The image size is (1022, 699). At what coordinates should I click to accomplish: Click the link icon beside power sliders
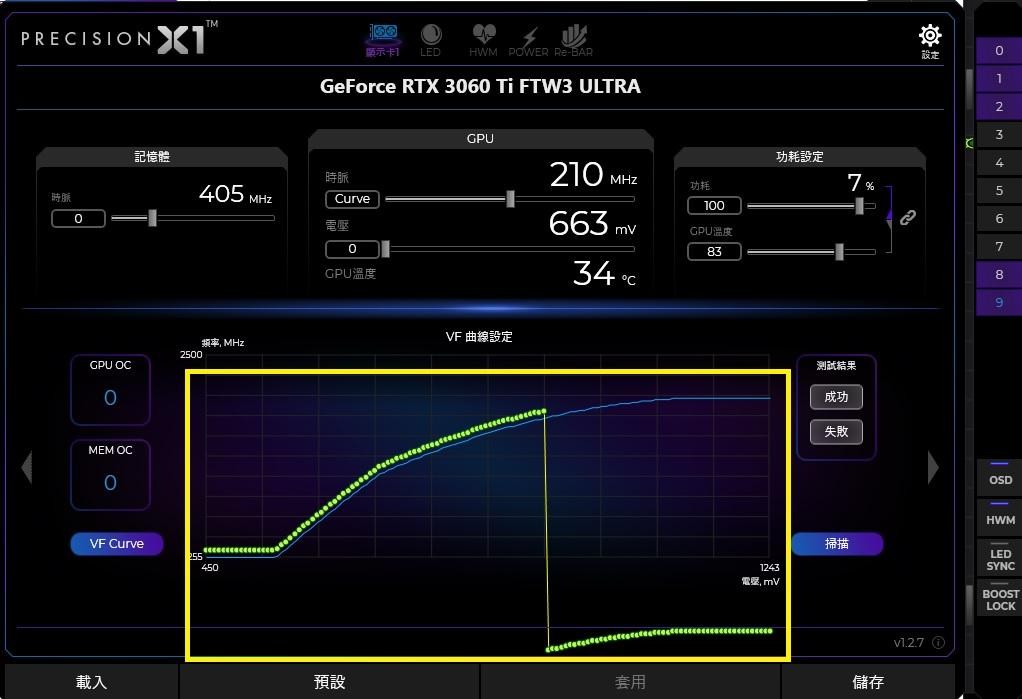coord(908,217)
